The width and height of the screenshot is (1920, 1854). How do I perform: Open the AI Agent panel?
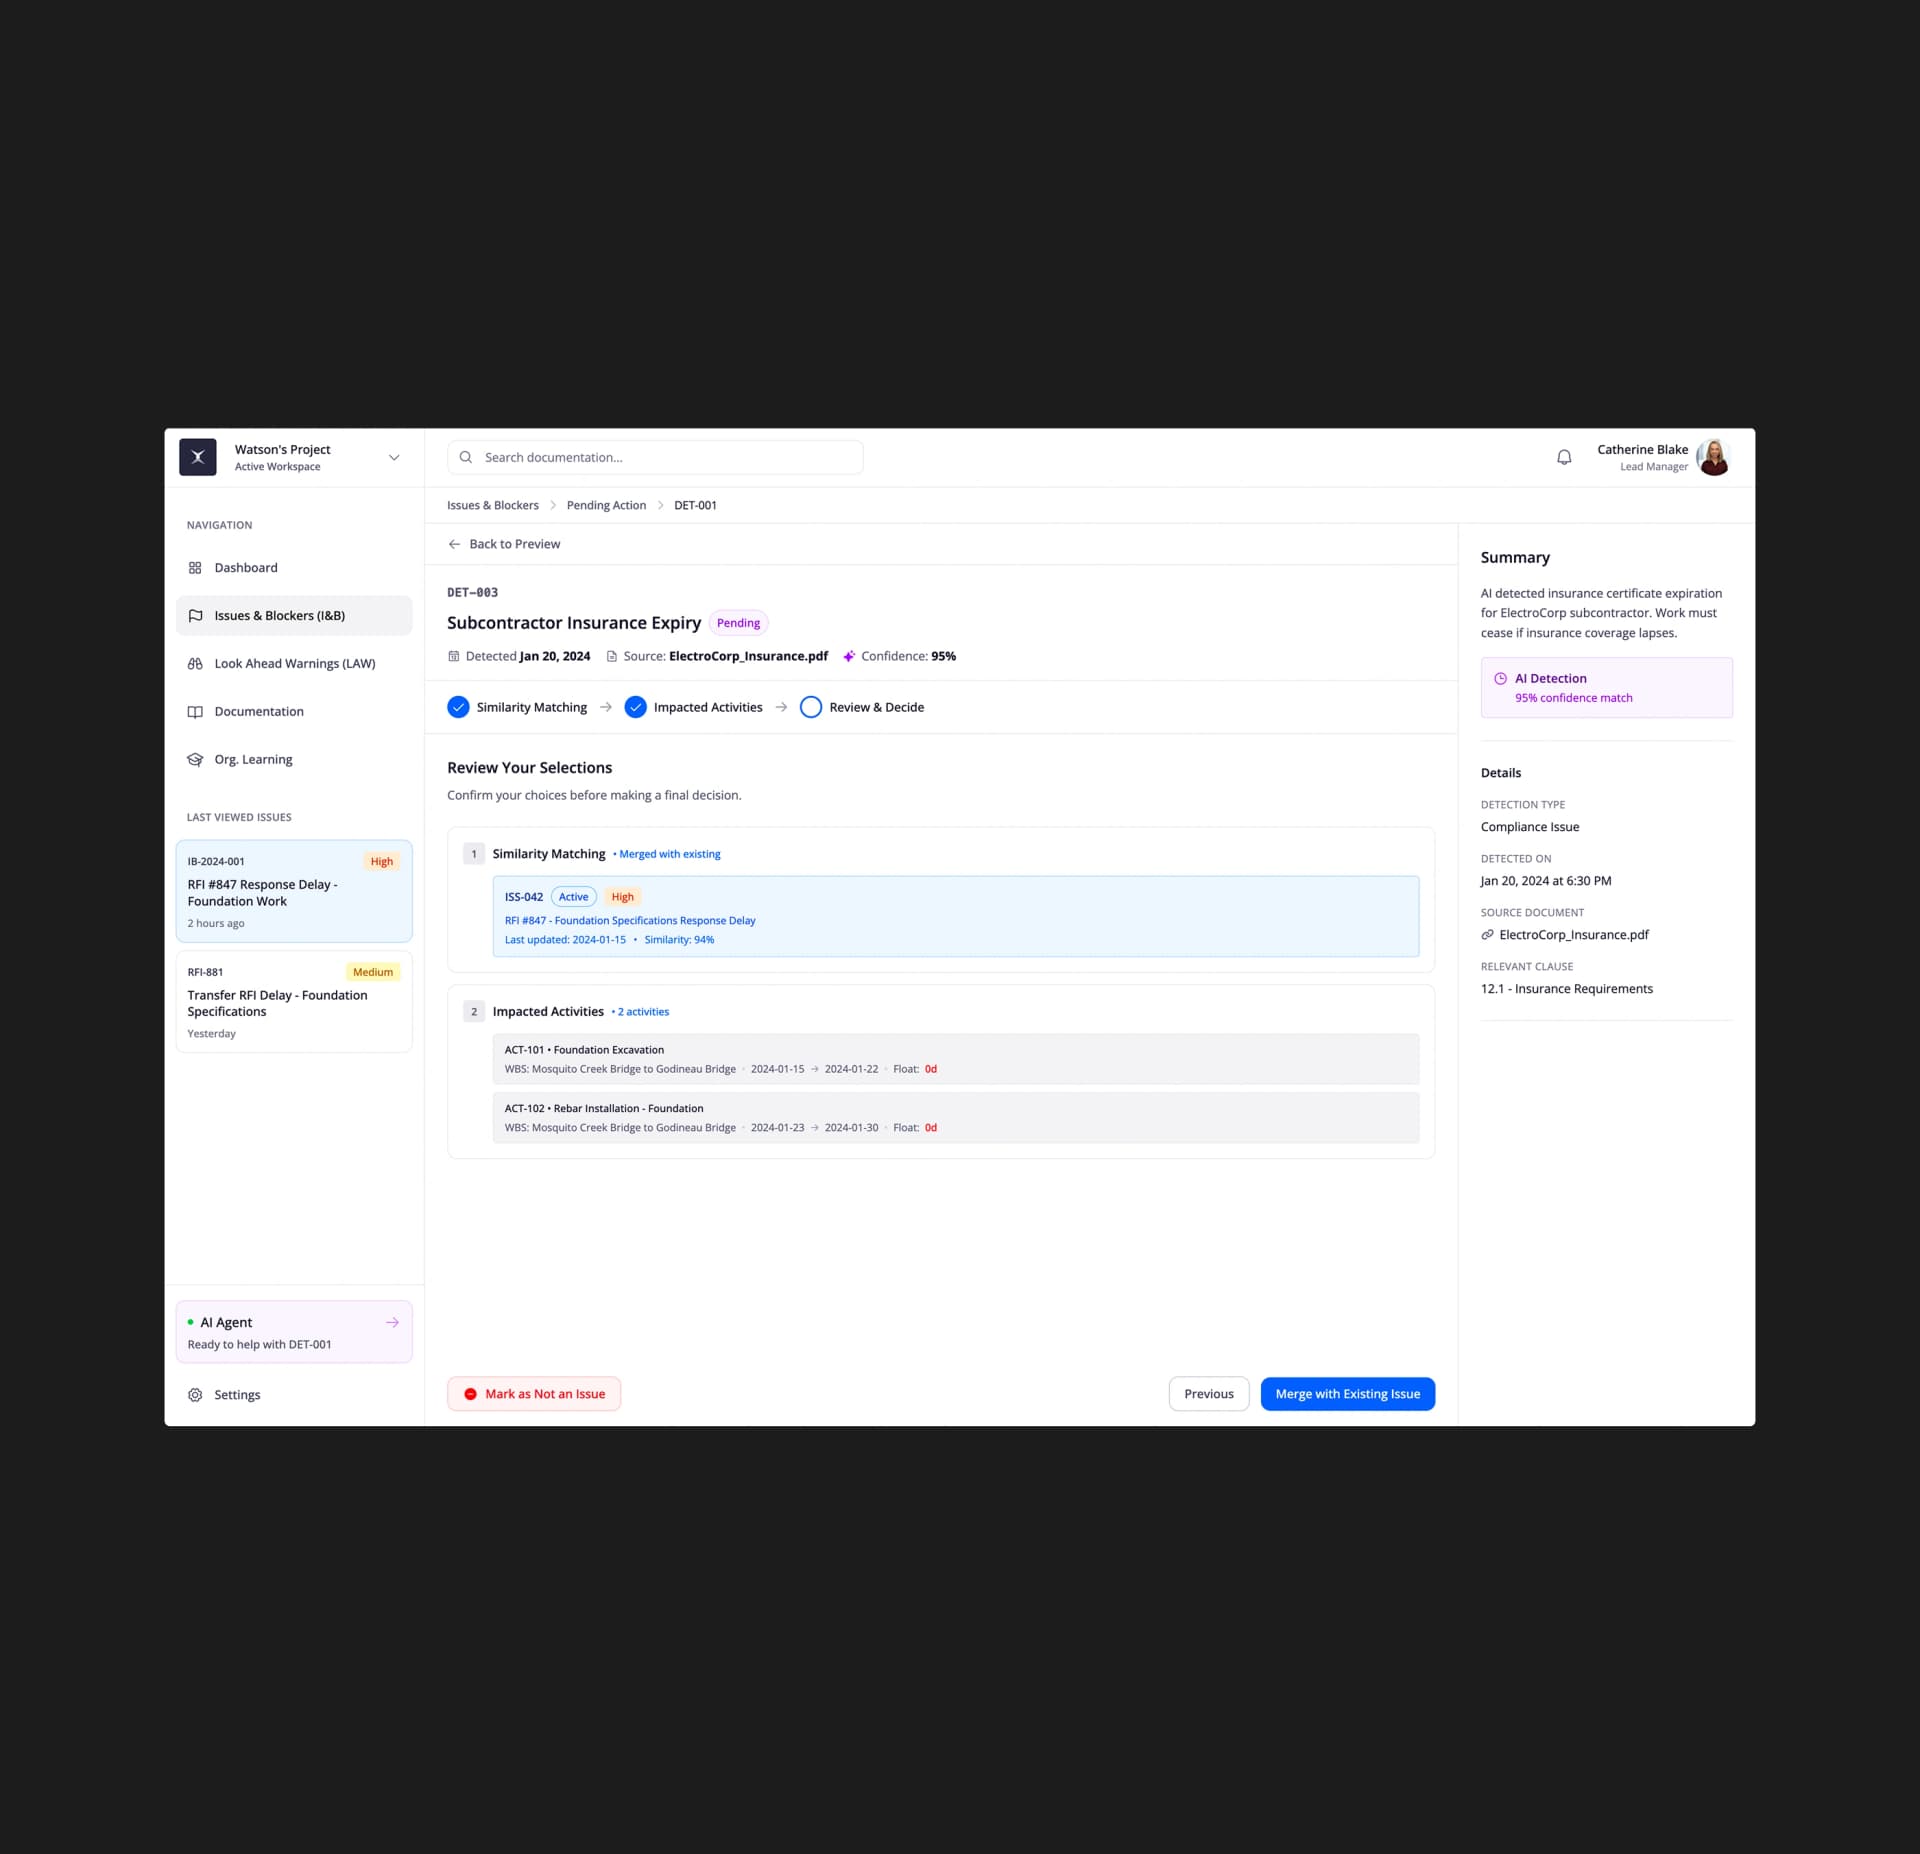point(294,1331)
